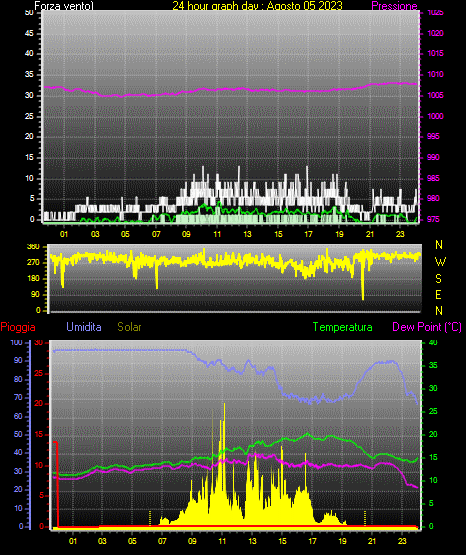Select the Temperatura legend label
The image size is (466, 555).
pyautogui.click(x=342, y=327)
